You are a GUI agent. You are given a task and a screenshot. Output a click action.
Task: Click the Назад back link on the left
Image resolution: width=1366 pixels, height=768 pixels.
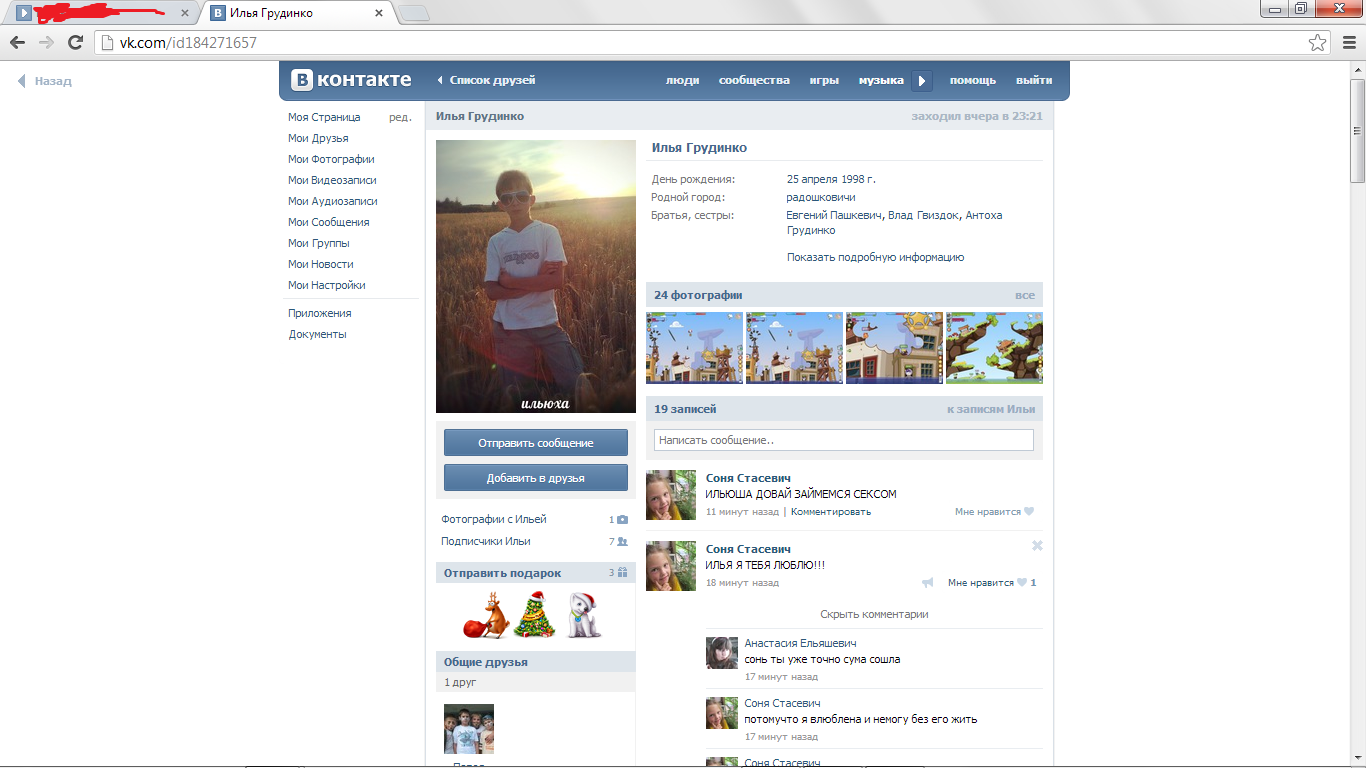click(45, 81)
